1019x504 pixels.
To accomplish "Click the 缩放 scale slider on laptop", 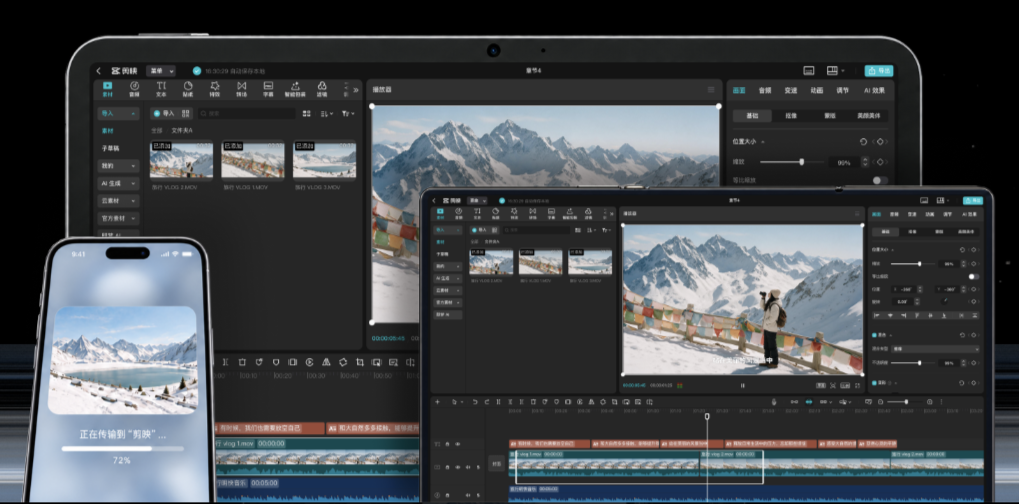I will coord(792,162).
